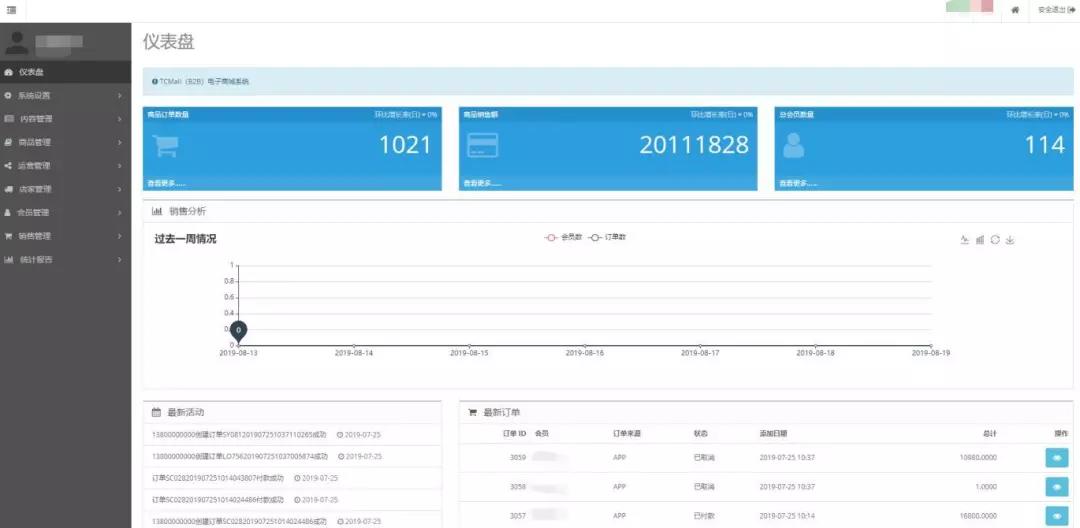Click the home icon in top bar
1080x528 pixels.
click(x=1015, y=10)
